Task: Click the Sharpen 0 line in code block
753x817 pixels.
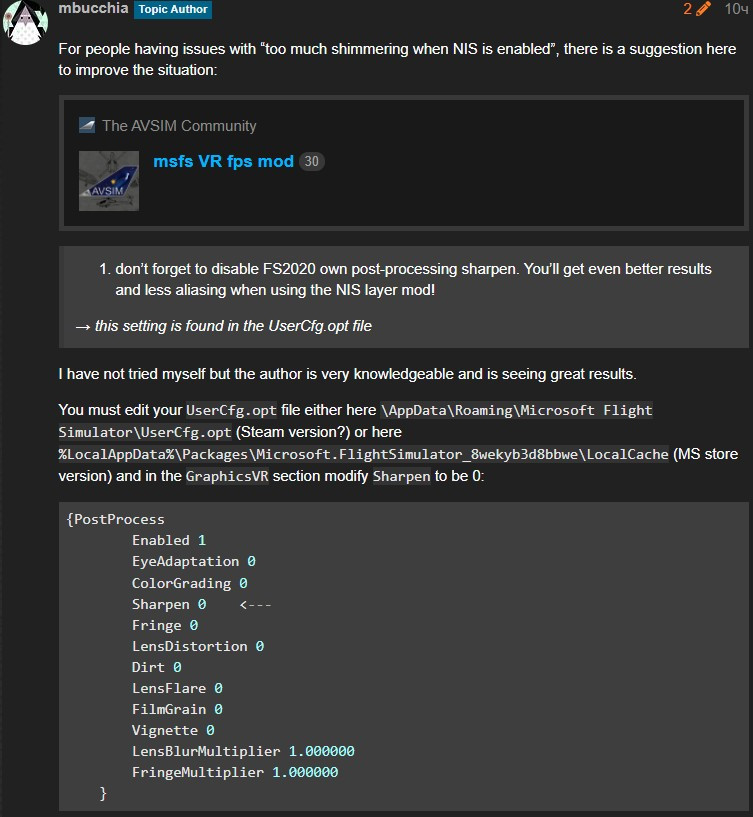Action: (x=169, y=604)
